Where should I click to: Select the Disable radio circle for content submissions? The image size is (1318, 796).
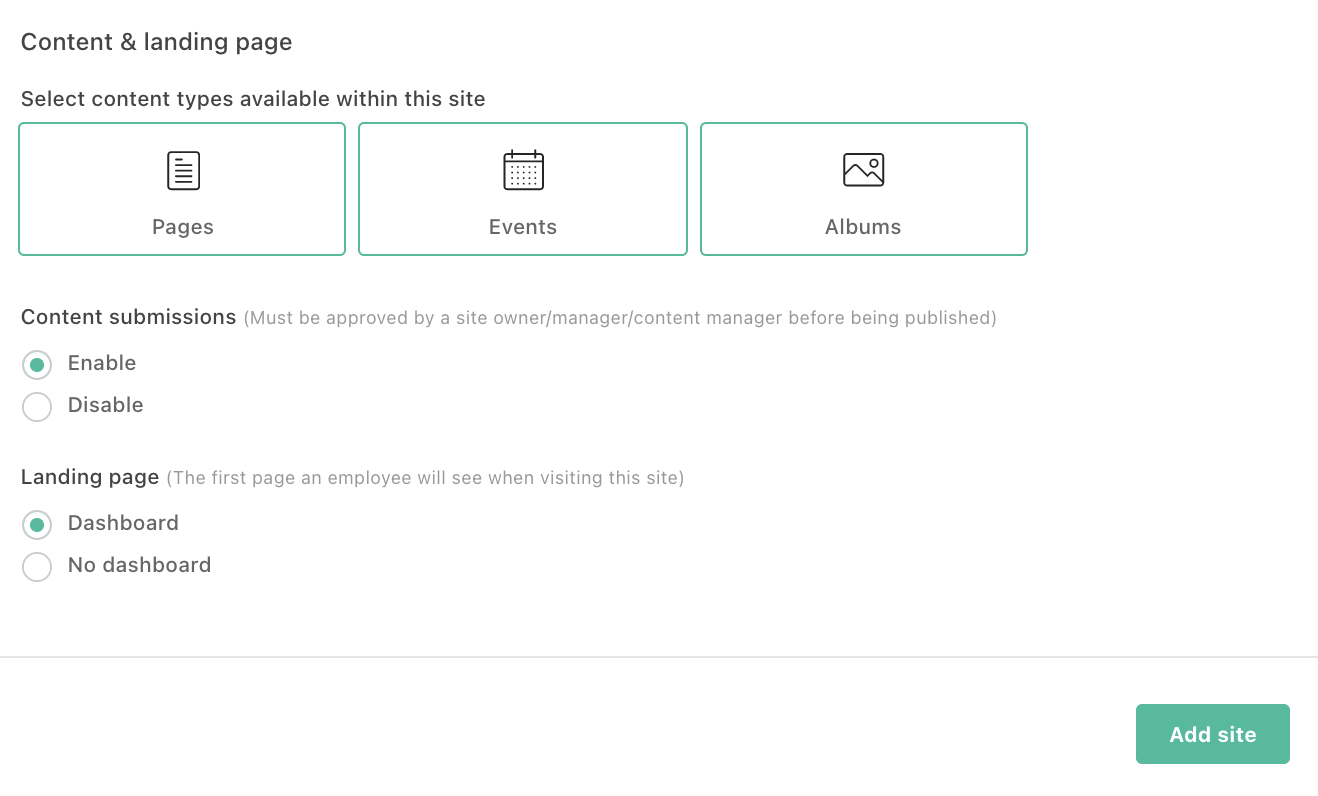pos(37,407)
